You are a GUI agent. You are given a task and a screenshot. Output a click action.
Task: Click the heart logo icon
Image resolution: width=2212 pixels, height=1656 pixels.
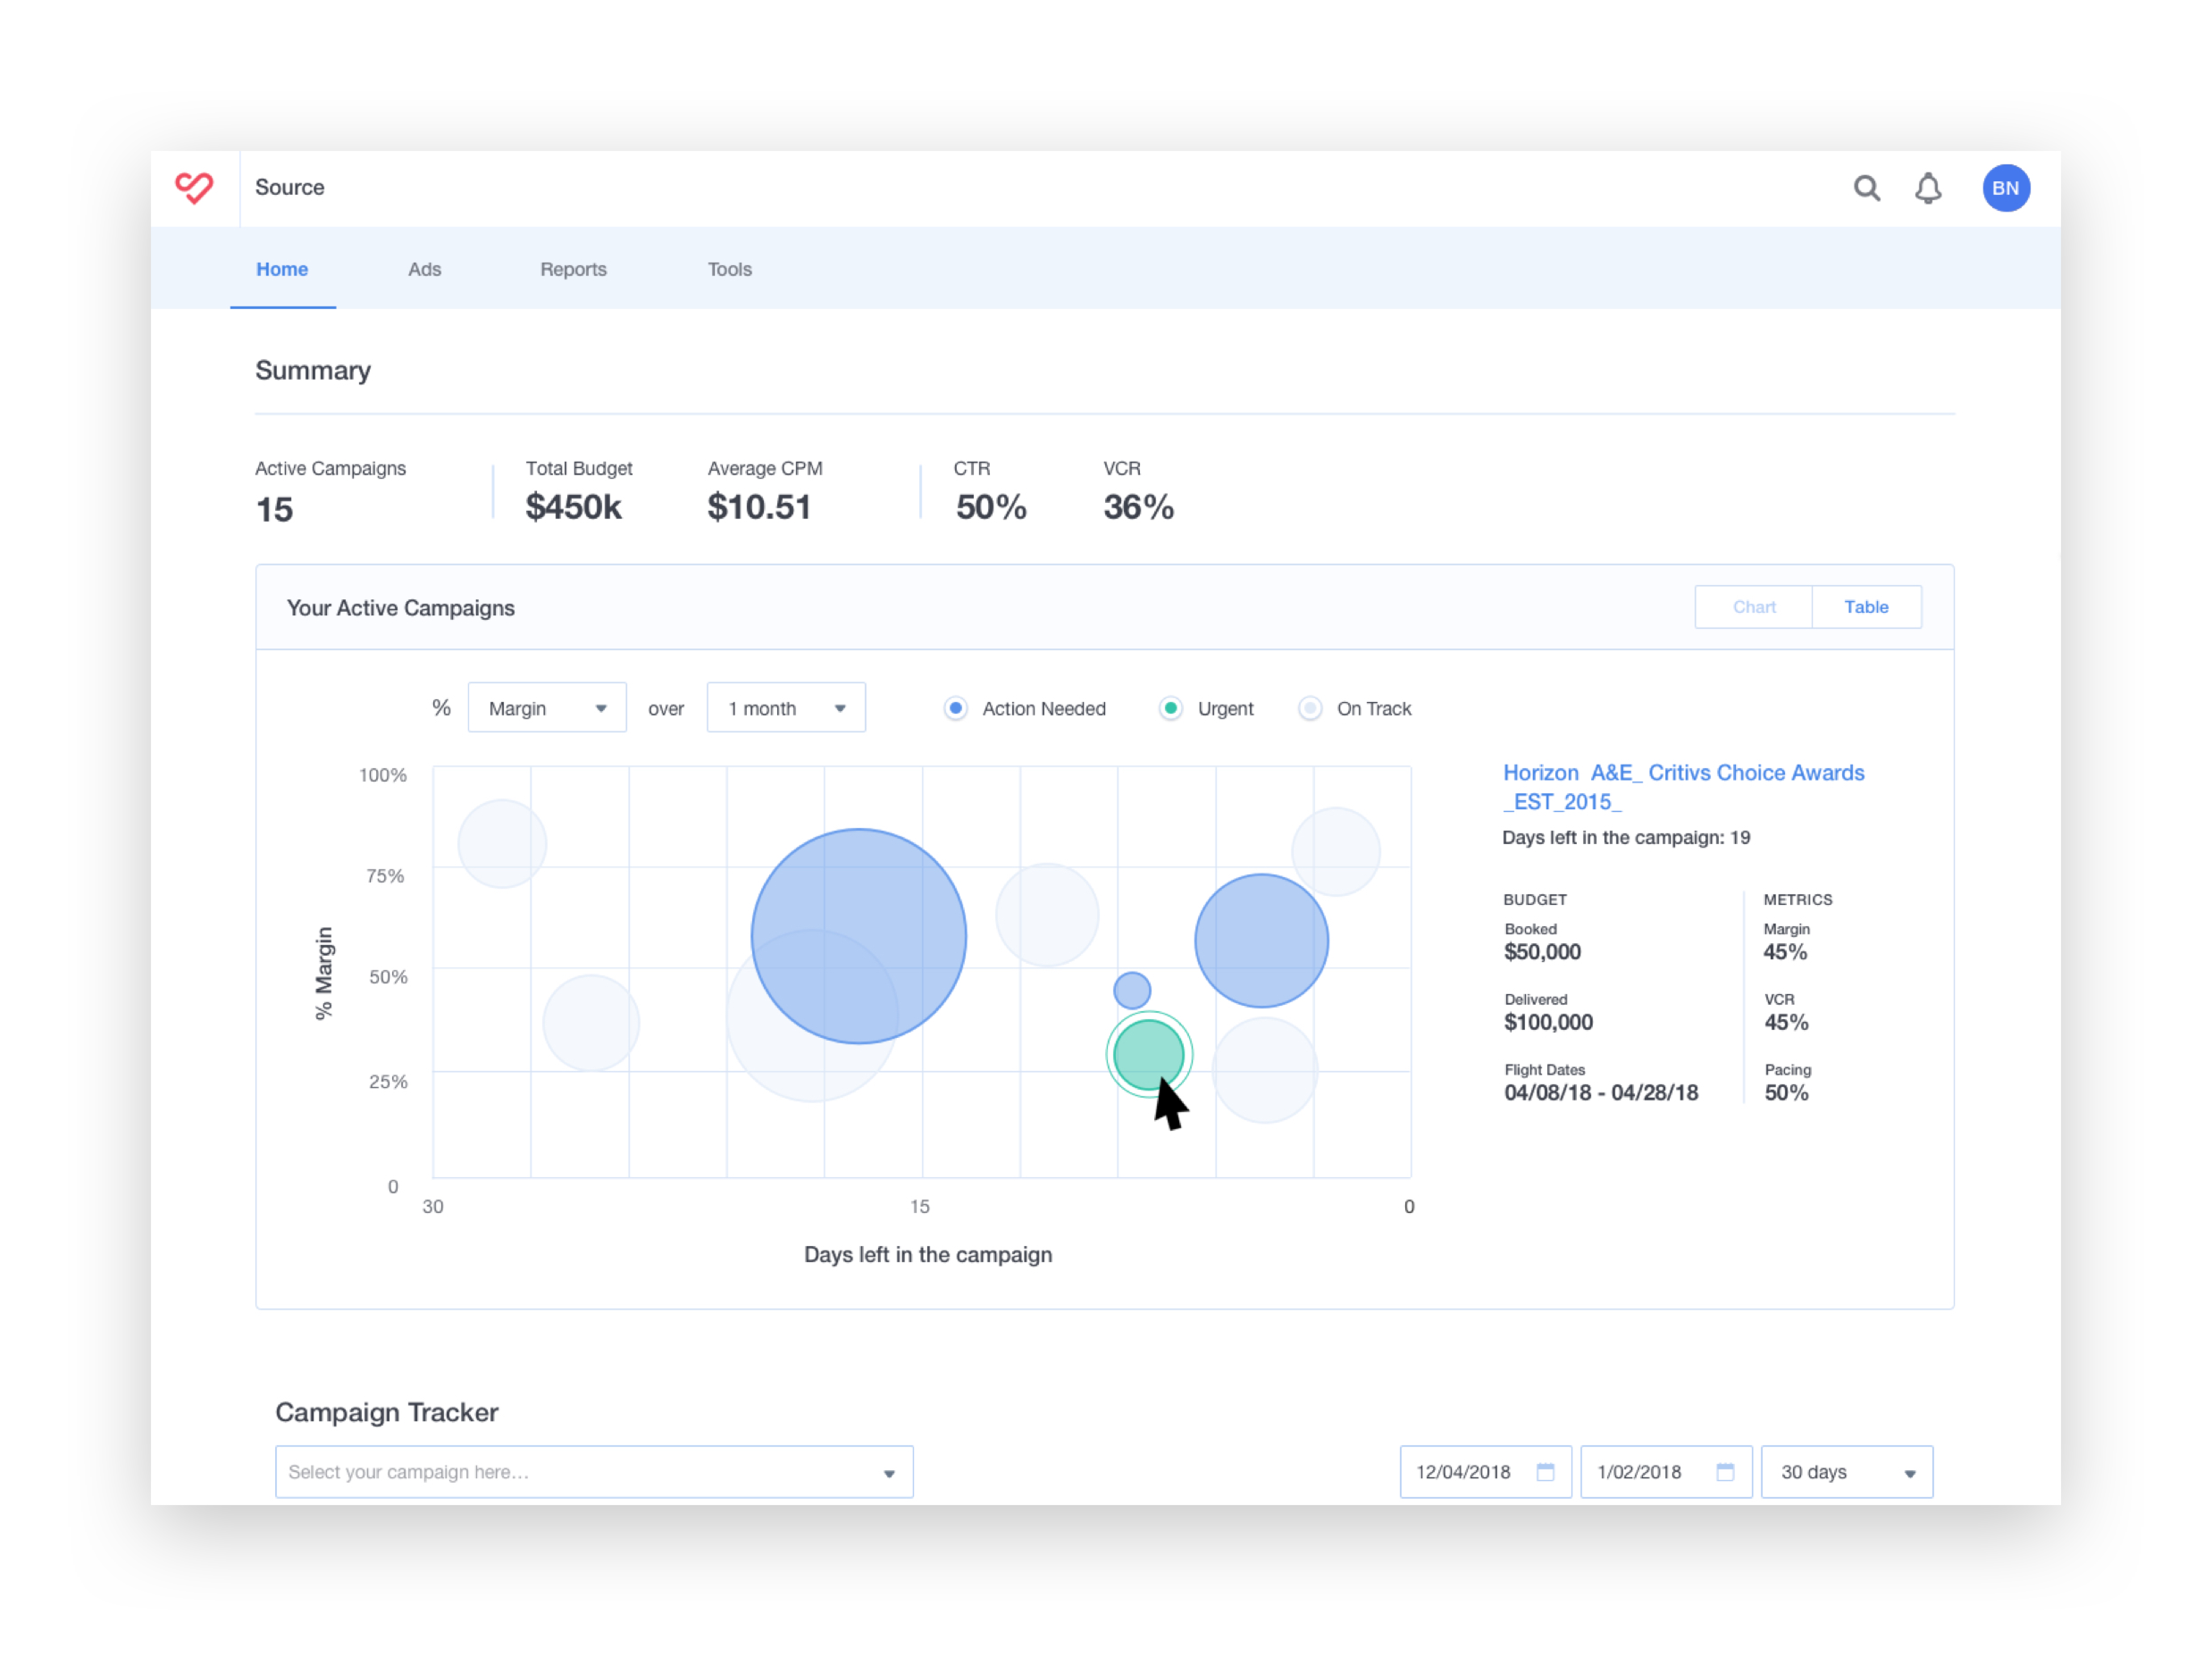(194, 187)
